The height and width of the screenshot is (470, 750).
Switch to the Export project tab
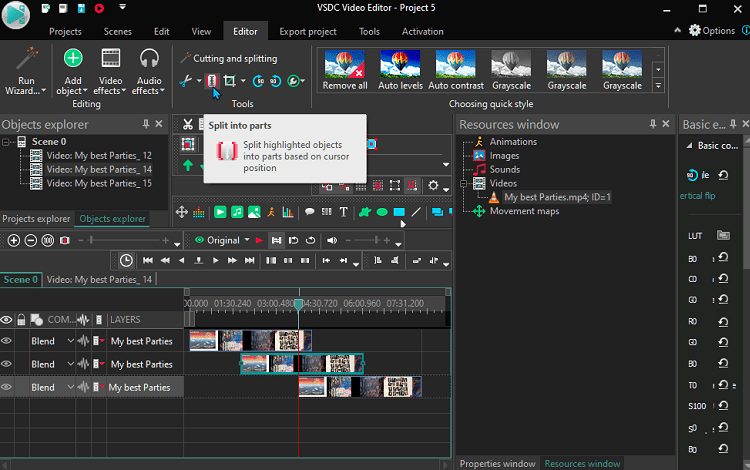[x=308, y=32]
